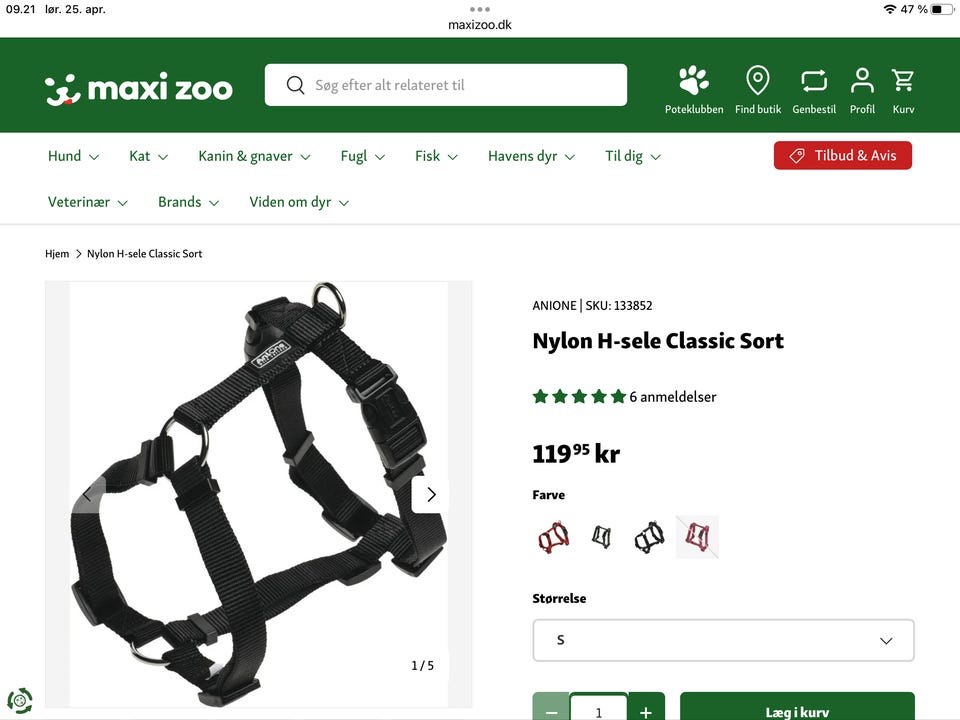Click the search input field
960x720 pixels.
tap(446, 85)
